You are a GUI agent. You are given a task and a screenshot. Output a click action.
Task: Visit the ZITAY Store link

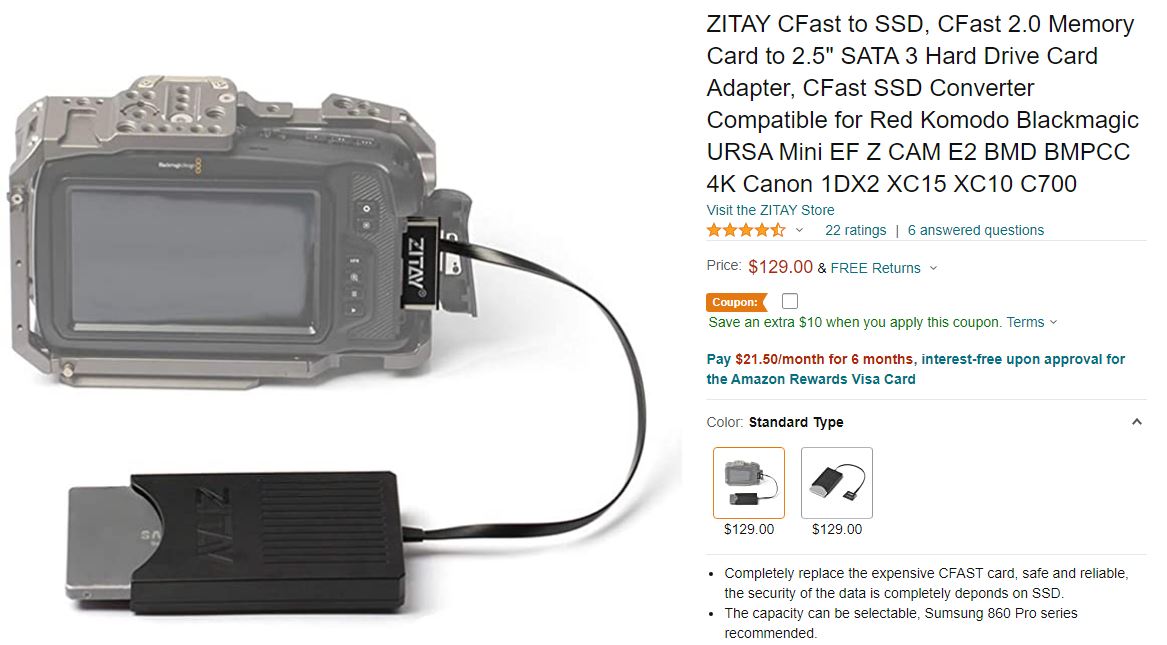pyautogui.click(x=770, y=210)
